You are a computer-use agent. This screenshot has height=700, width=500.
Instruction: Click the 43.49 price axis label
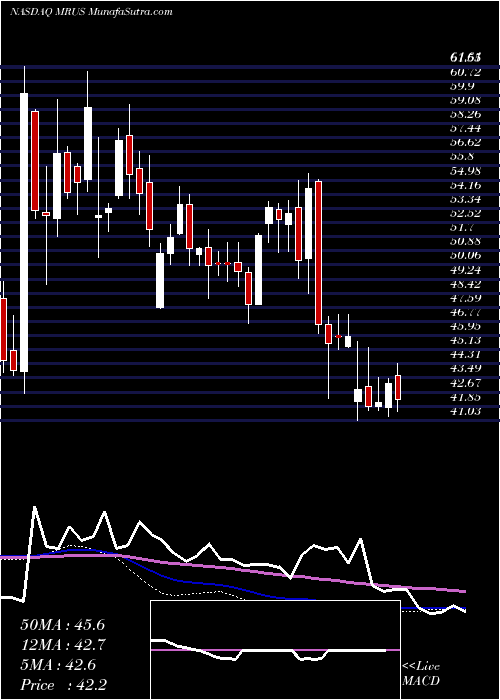pos(466,369)
